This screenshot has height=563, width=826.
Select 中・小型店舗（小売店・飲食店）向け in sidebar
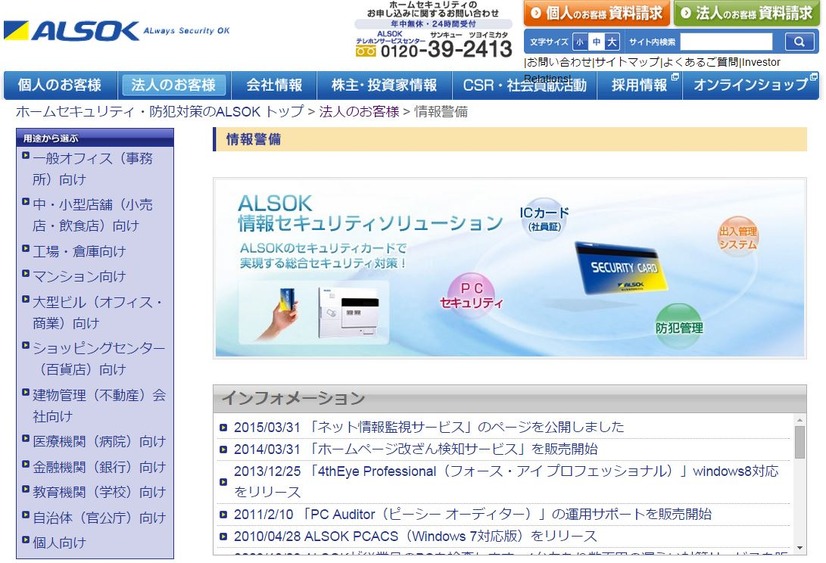92,215
